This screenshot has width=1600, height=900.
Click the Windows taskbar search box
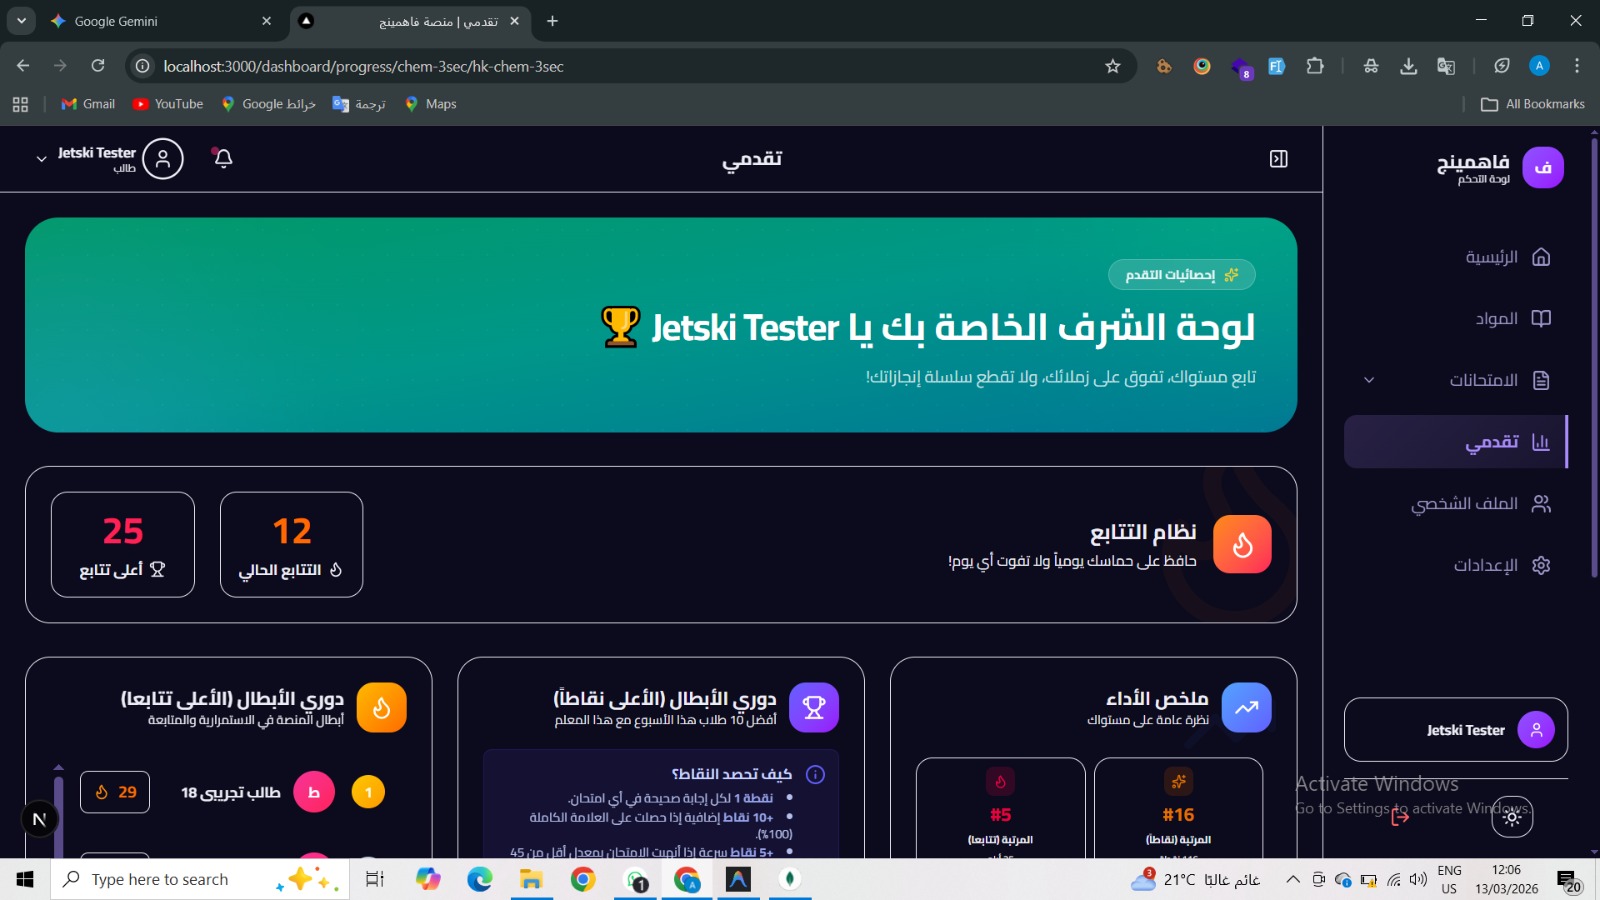[200, 879]
